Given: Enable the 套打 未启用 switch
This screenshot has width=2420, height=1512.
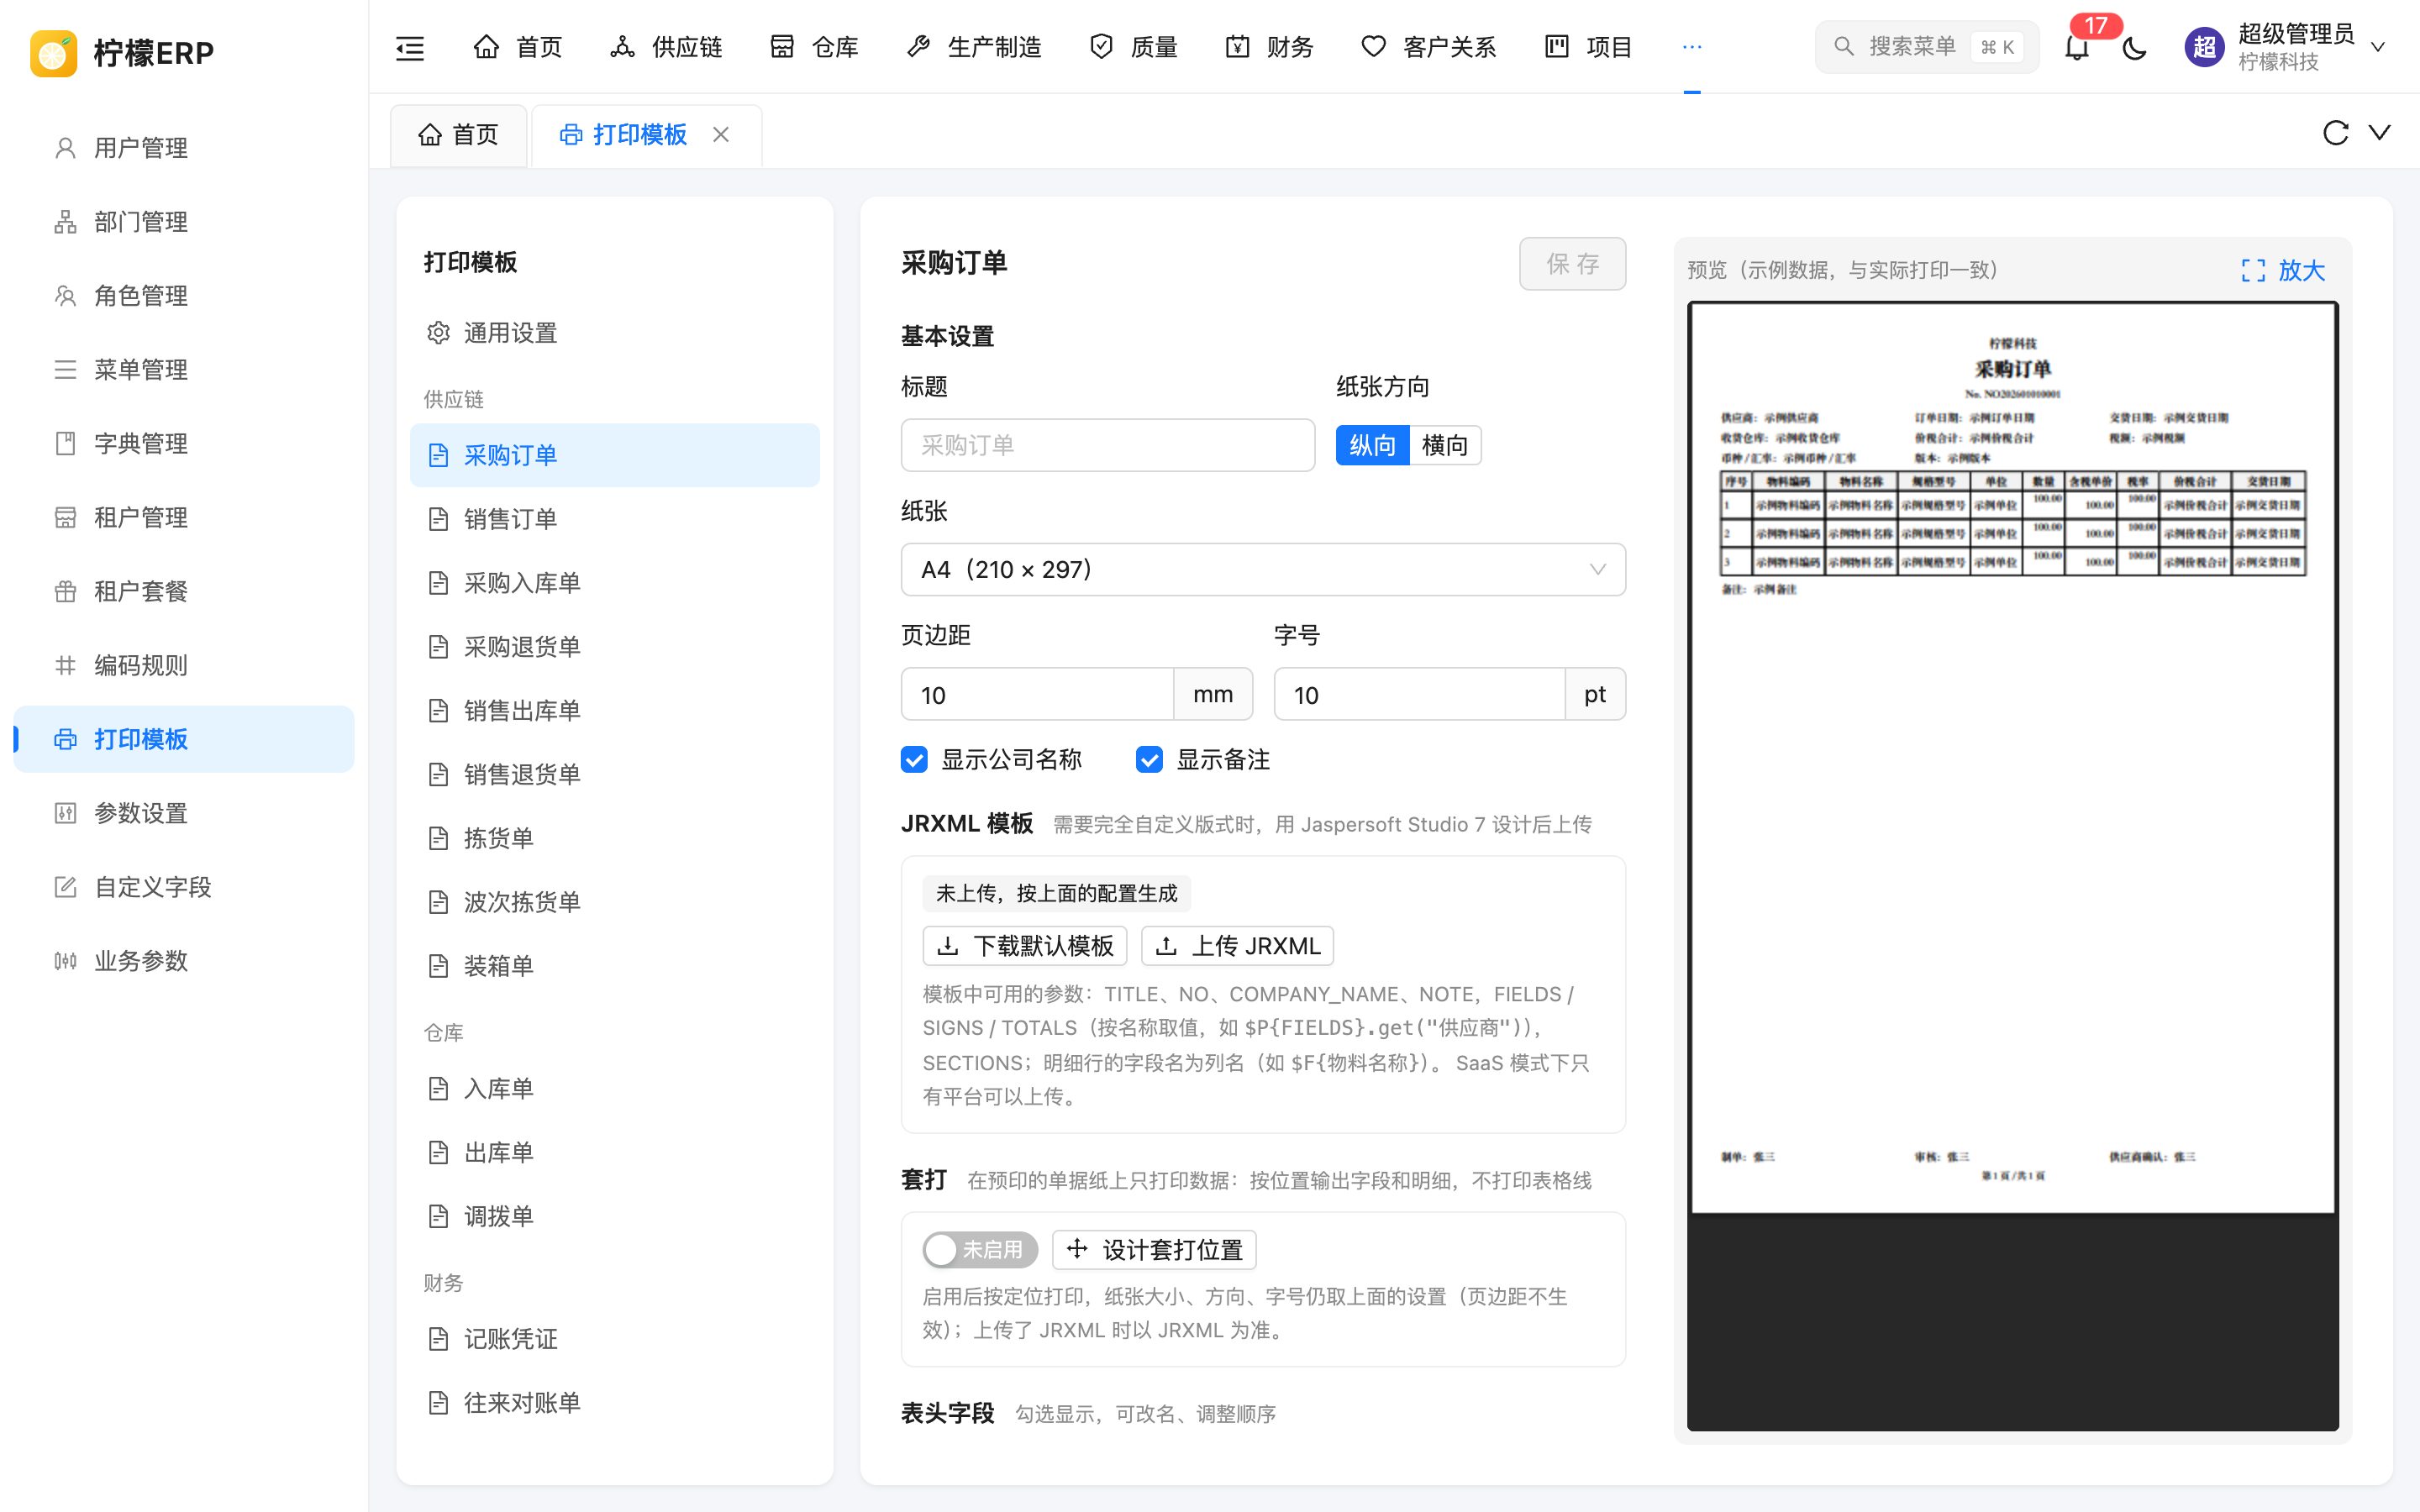Looking at the screenshot, I should (980, 1249).
